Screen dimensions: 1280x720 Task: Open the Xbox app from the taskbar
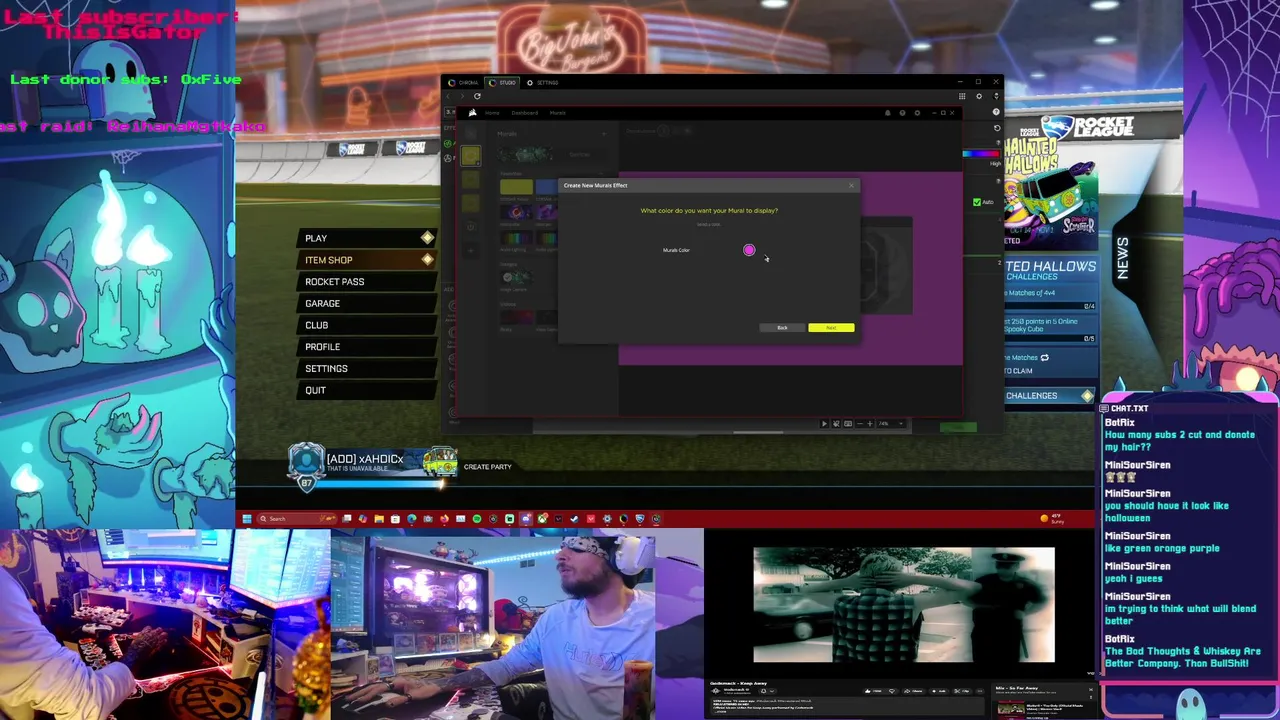pyautogui.click(x=542, y=519)
